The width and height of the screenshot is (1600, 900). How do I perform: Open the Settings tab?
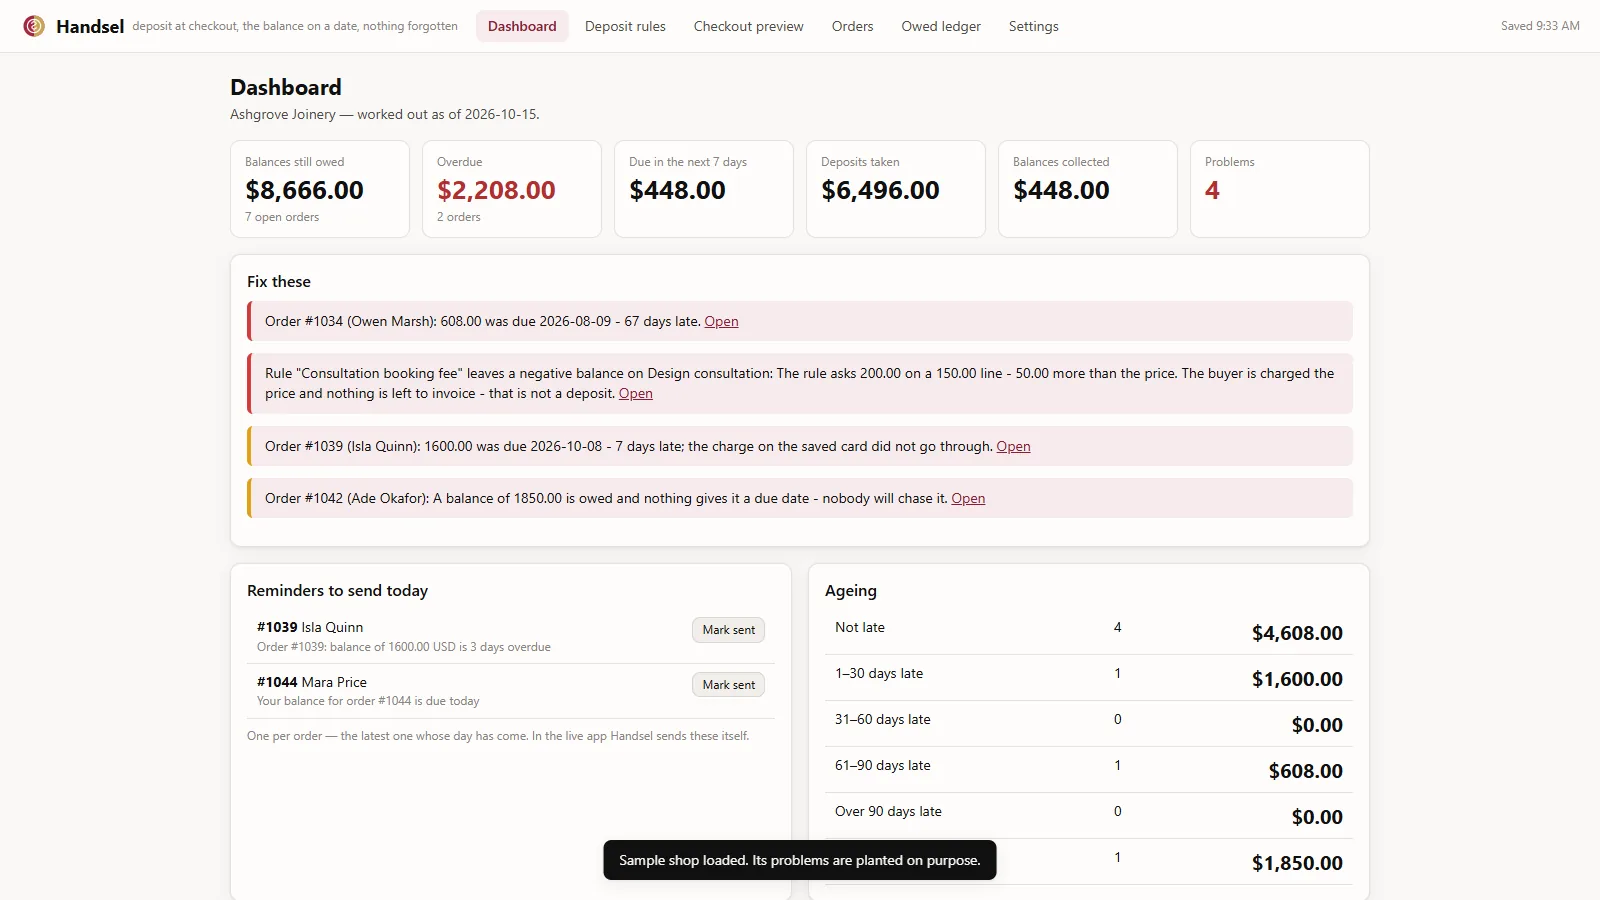click(1033, 26)
